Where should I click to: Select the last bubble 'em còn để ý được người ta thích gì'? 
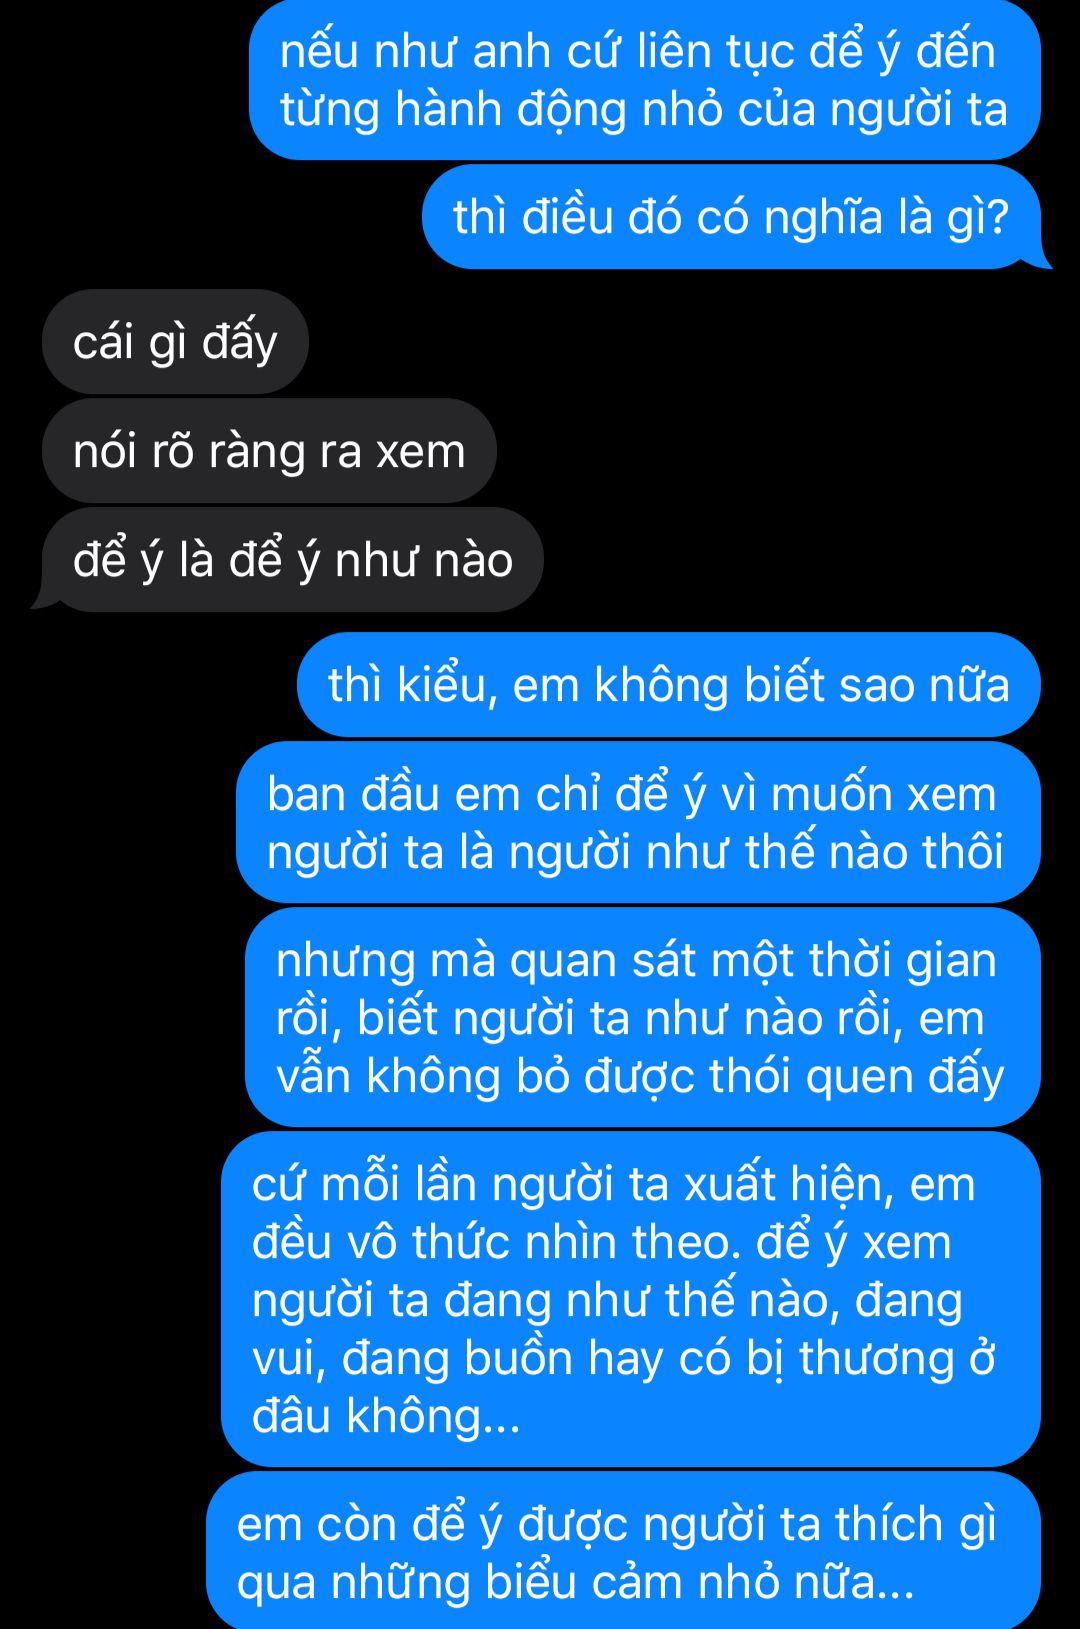coord(623,1552)
